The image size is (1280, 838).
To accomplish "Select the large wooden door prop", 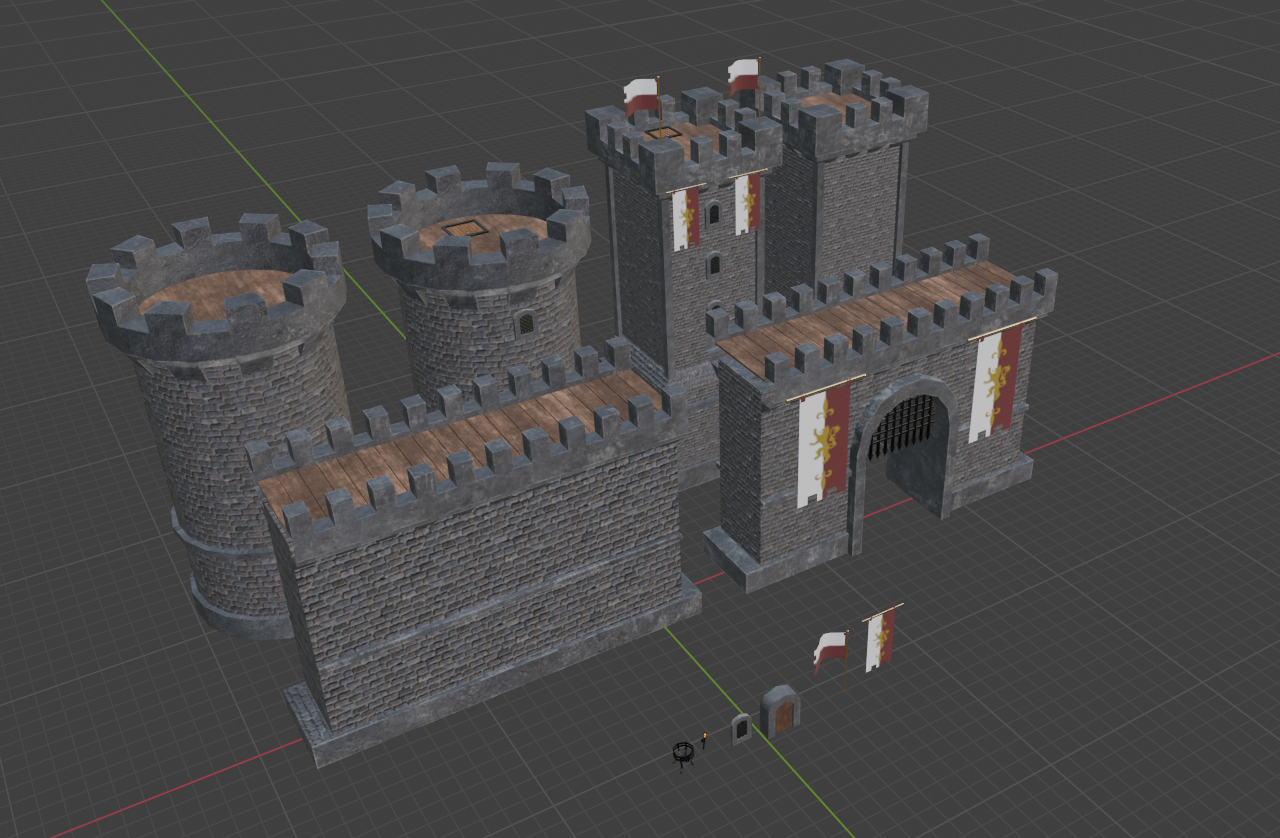I will 782,715.
